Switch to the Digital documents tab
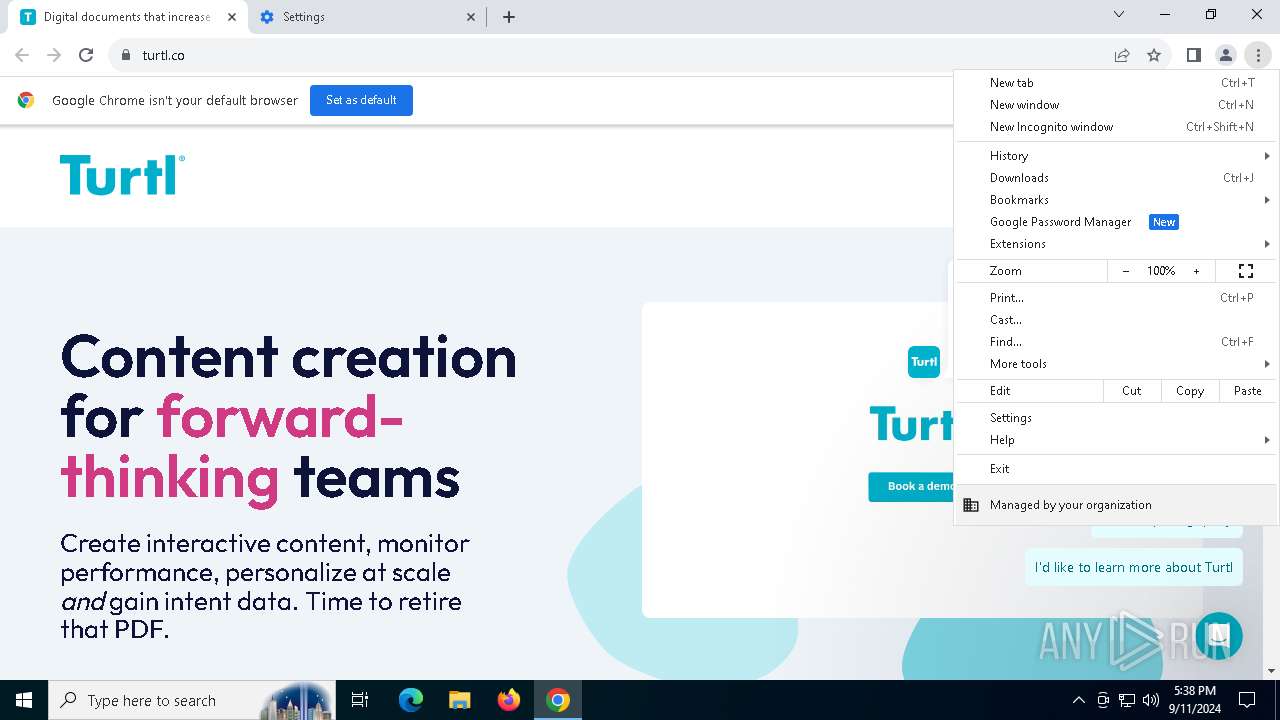Screen dimensions: 1280x720 tap(129, 17)
